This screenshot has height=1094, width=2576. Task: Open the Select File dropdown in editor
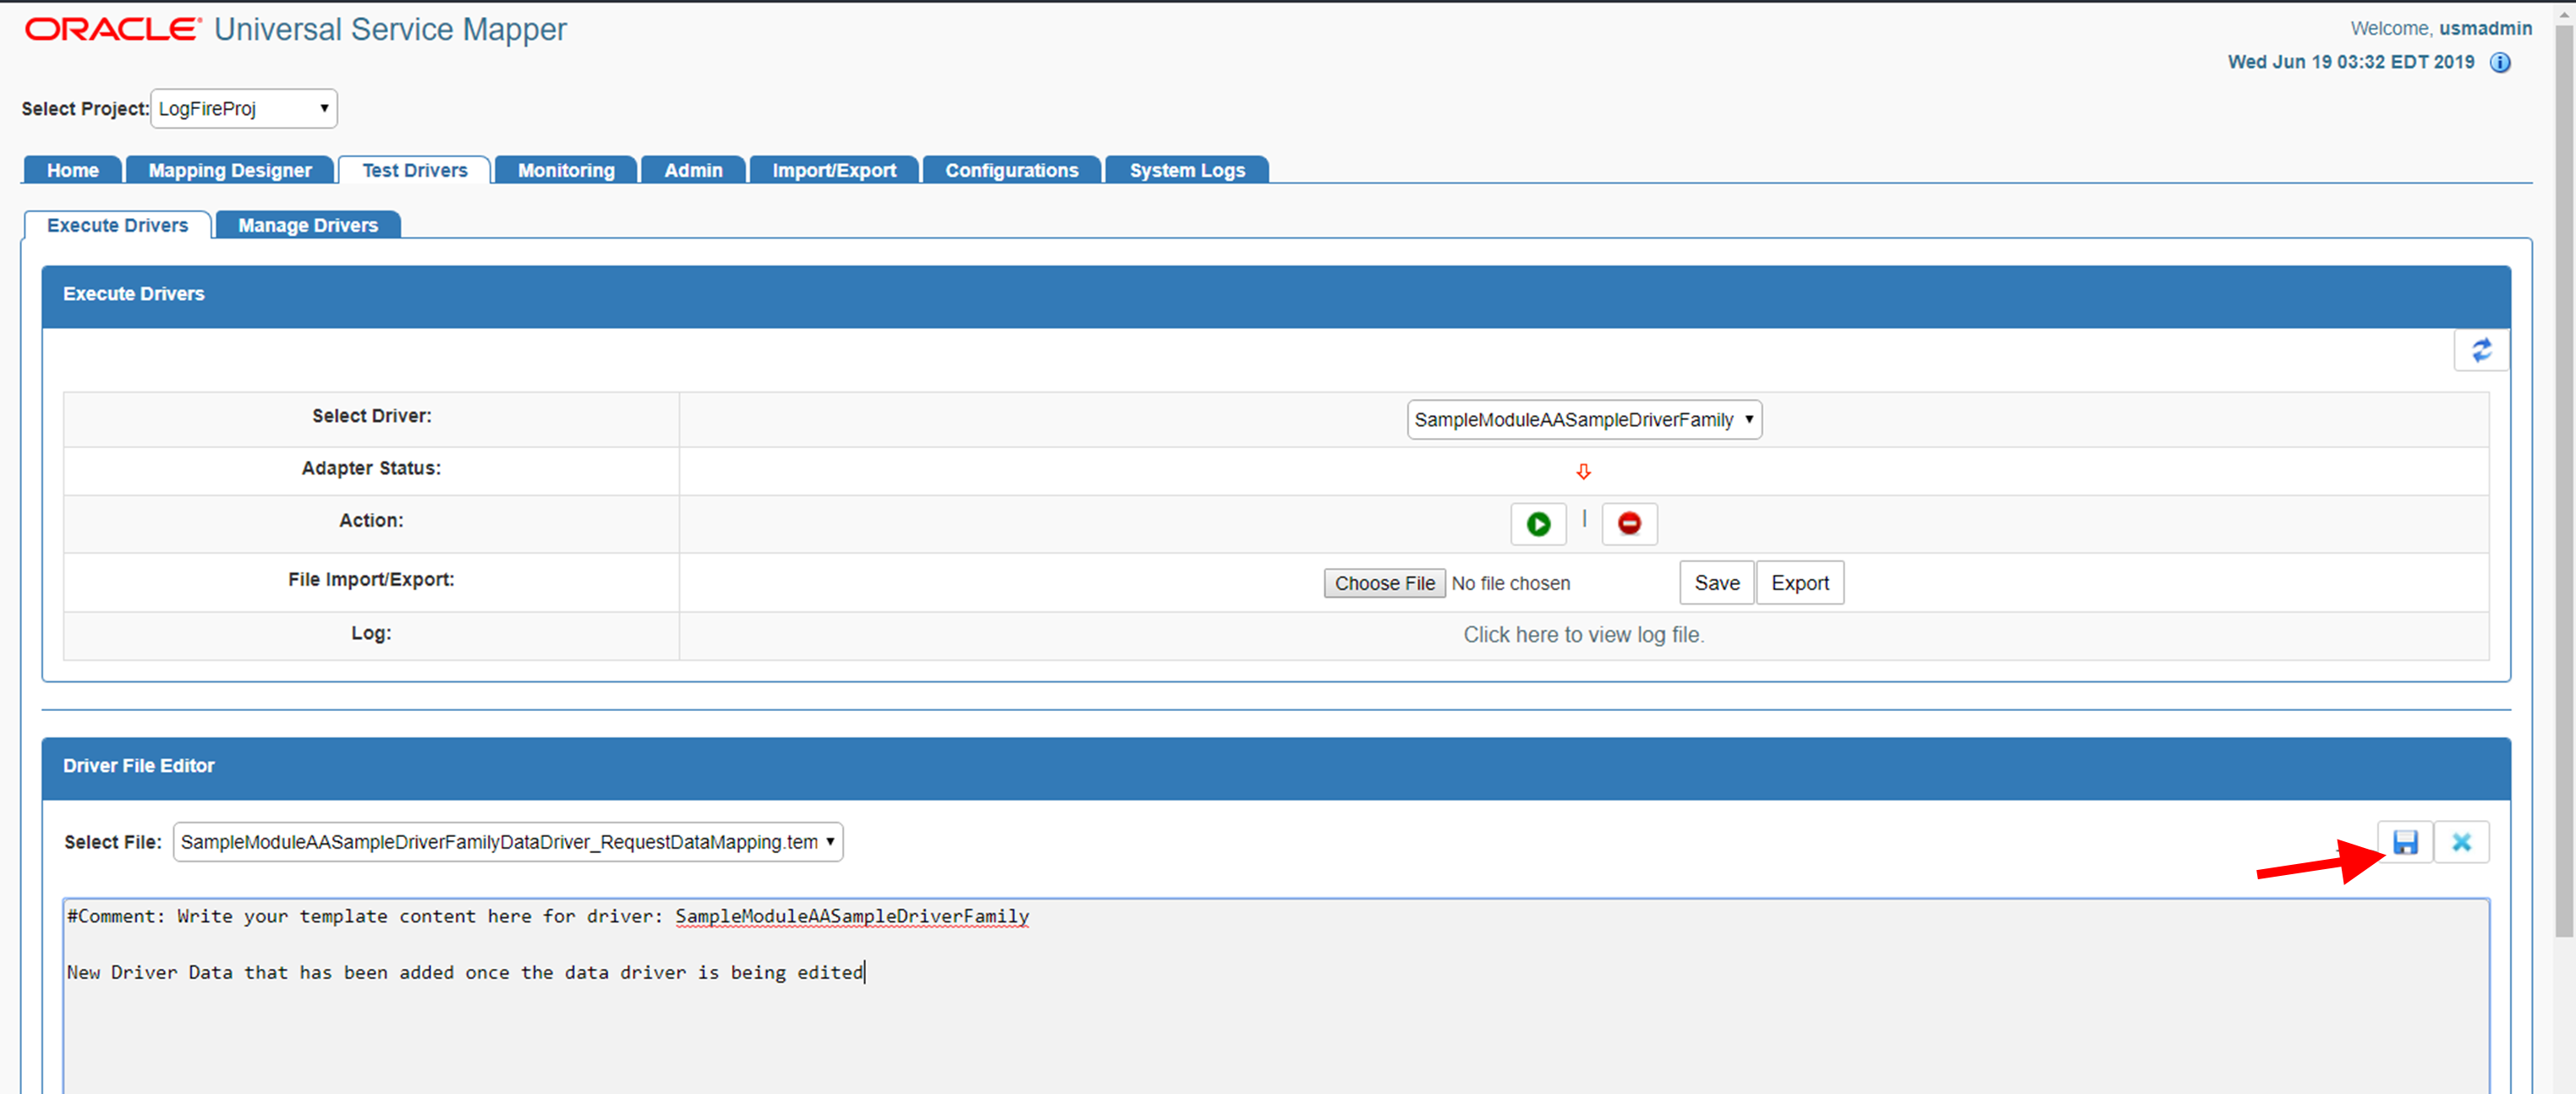tap(508, 842)
